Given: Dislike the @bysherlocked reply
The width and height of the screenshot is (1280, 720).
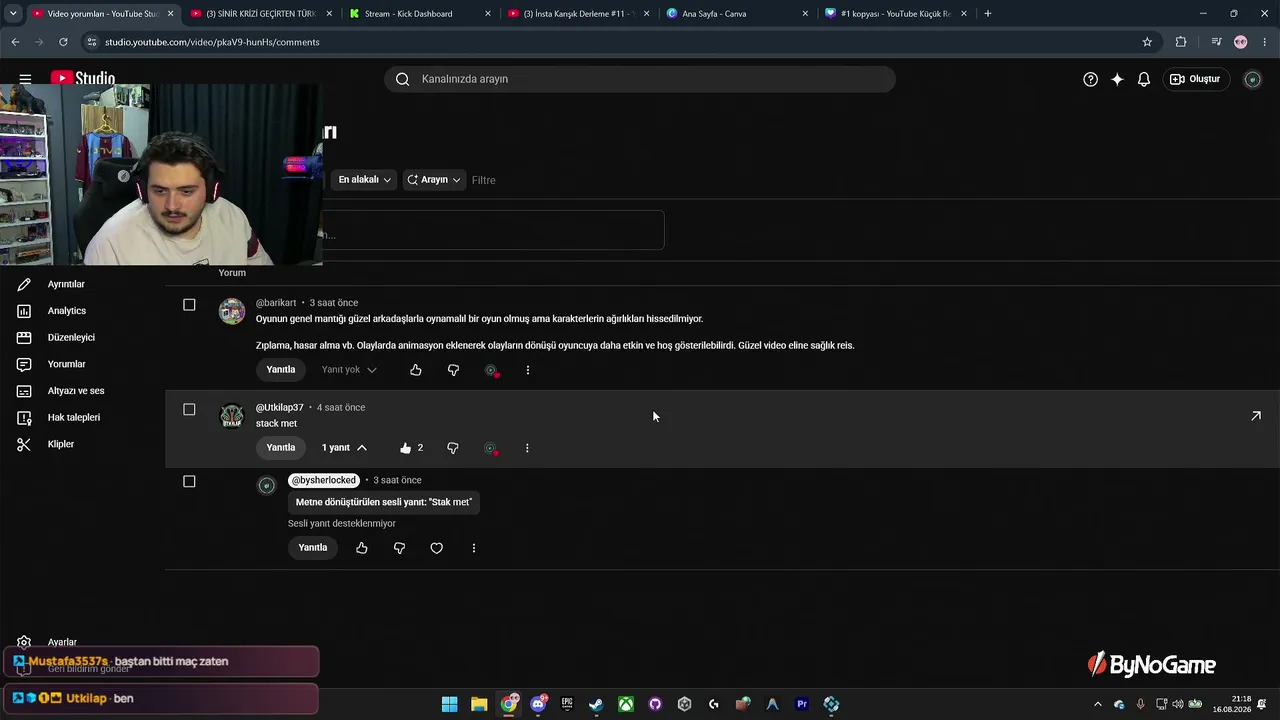Looking at the screenshot, I should [x=399, y=548].
